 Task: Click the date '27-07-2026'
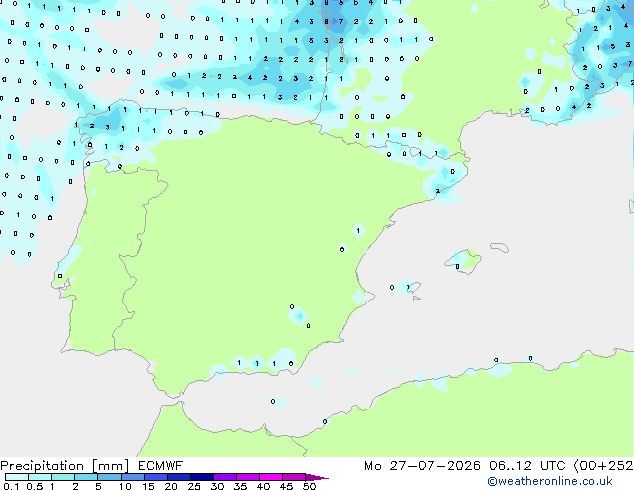tap(435, 466)
